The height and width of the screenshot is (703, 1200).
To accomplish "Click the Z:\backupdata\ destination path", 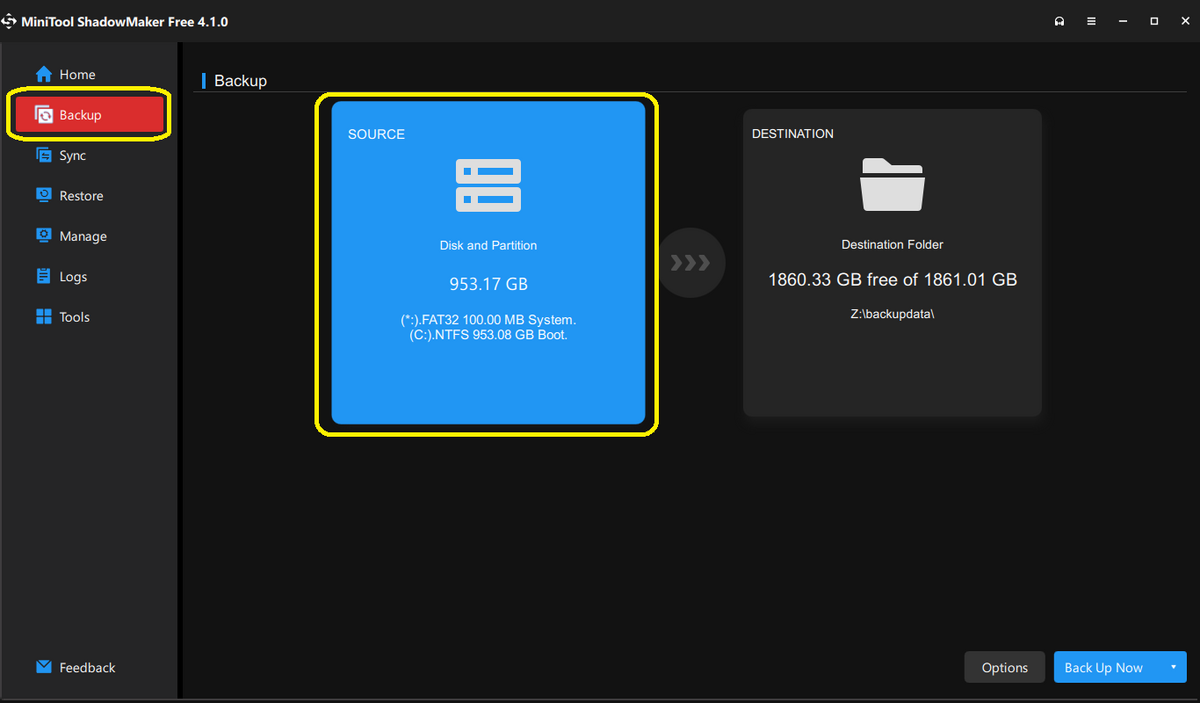I will [x=892, y=313].
